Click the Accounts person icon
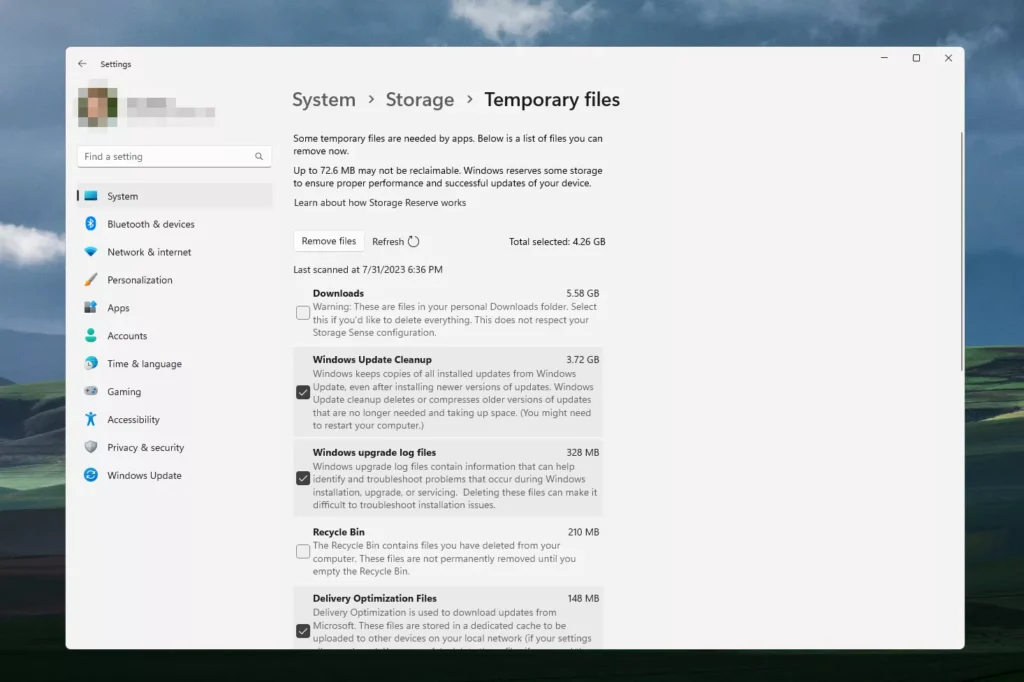The height and width of the screenshot is (682, 1024). click(90, 336)
